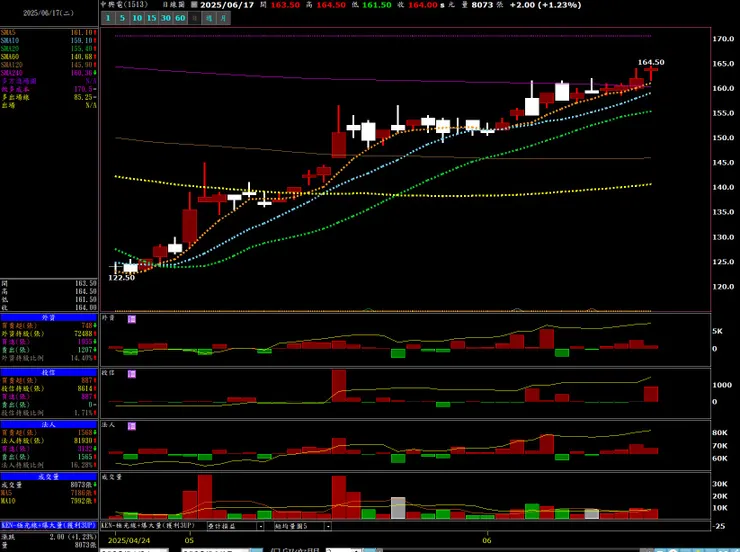740x552 pixels.
Task: Click the purple icon in 外資 chart panel
Action: (132, 319)
